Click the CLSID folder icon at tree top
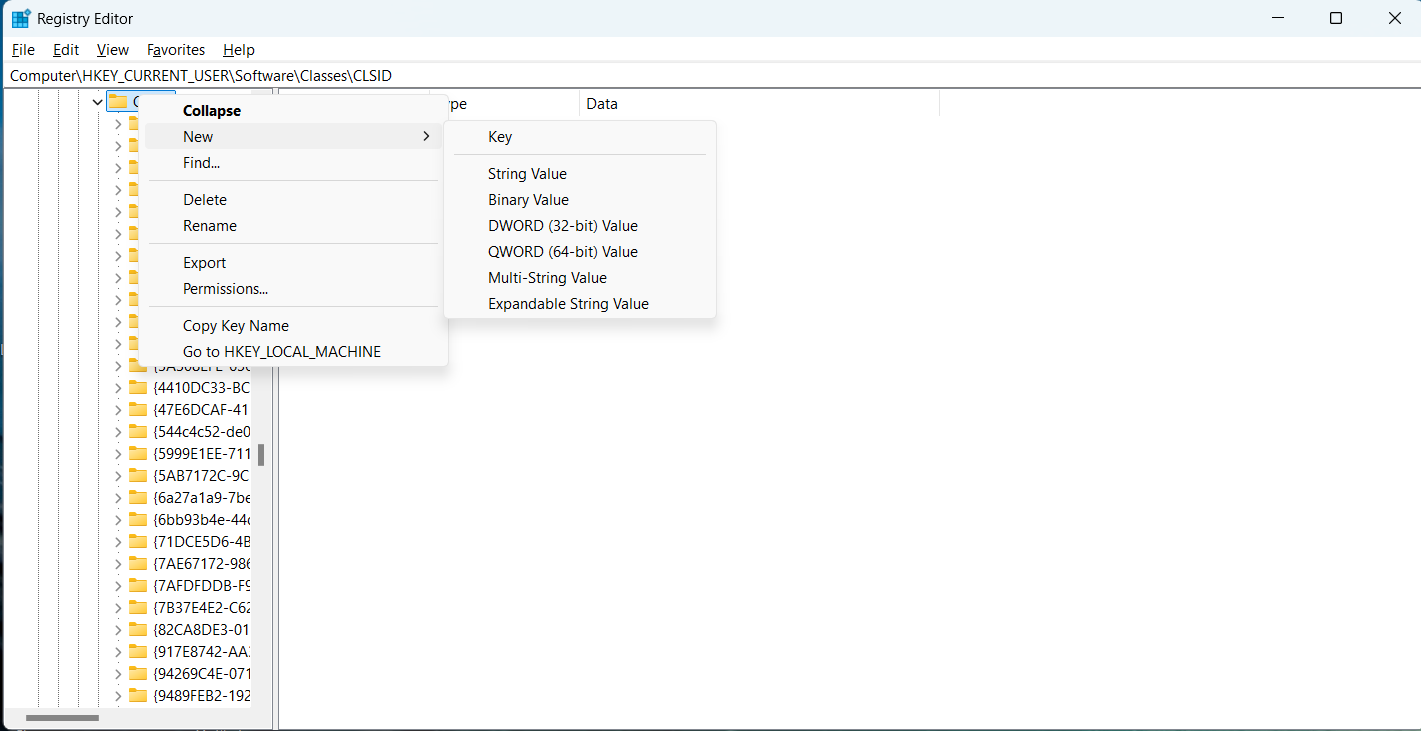 click(118, 101)
